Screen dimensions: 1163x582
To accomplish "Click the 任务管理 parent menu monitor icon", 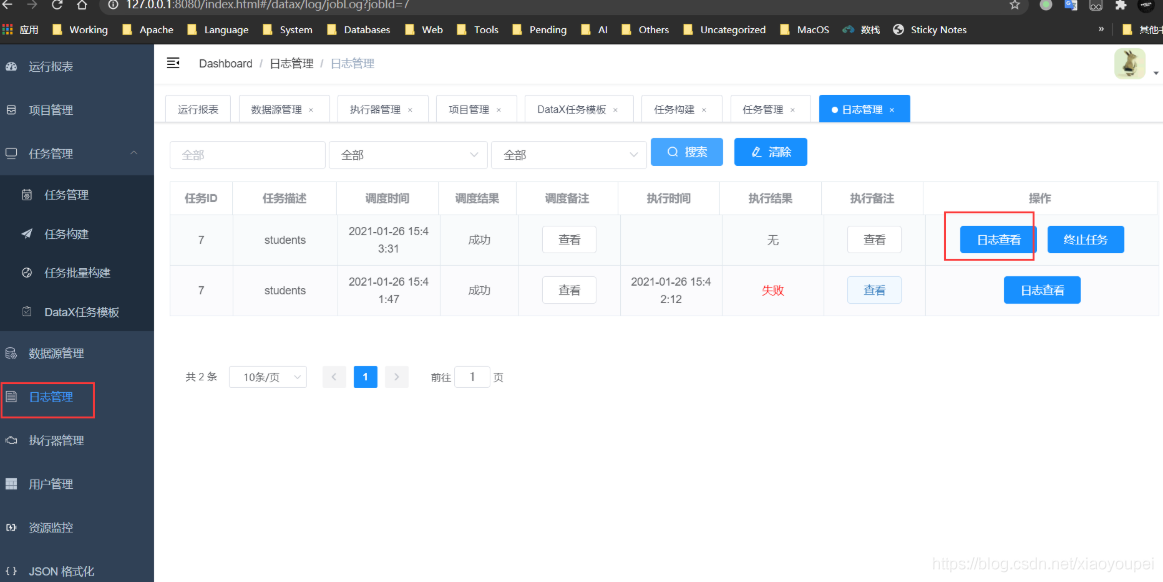I will point(11,153).
